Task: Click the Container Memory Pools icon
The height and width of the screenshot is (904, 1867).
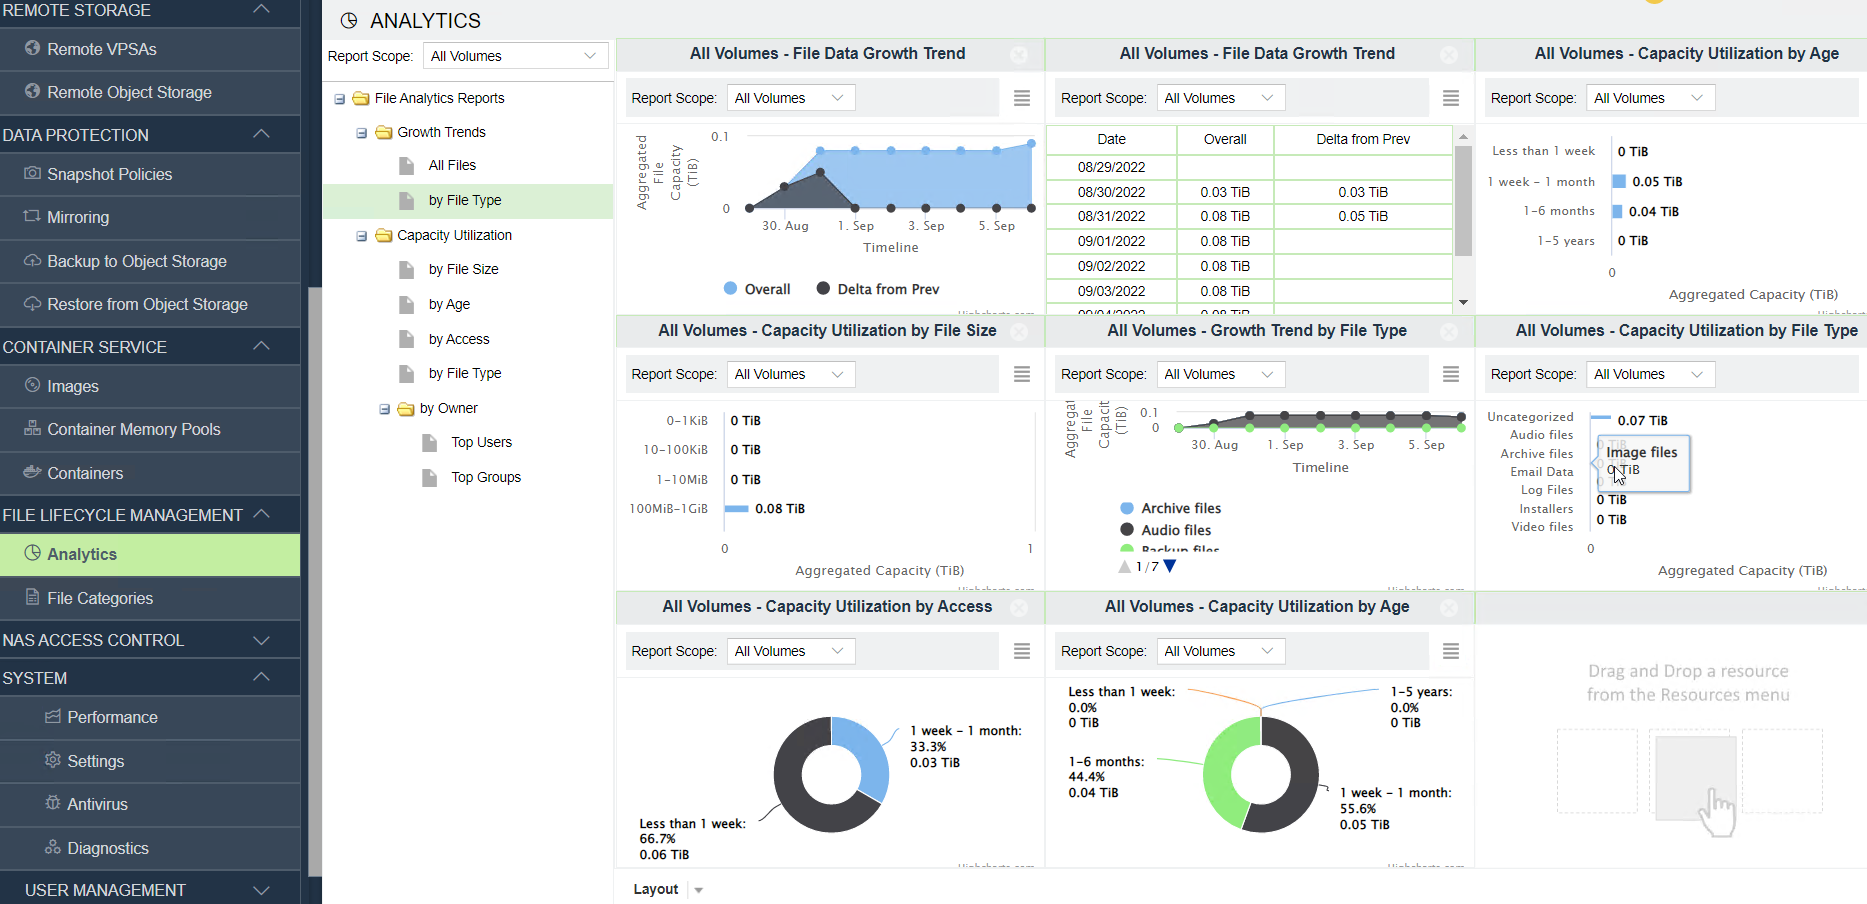Action: pyautogui.click(x=32, y=428)
